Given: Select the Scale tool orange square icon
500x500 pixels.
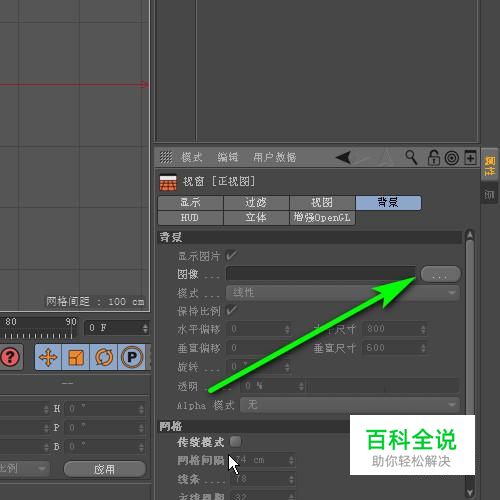Looking at the screenshot, I should (x=76, y=357).
